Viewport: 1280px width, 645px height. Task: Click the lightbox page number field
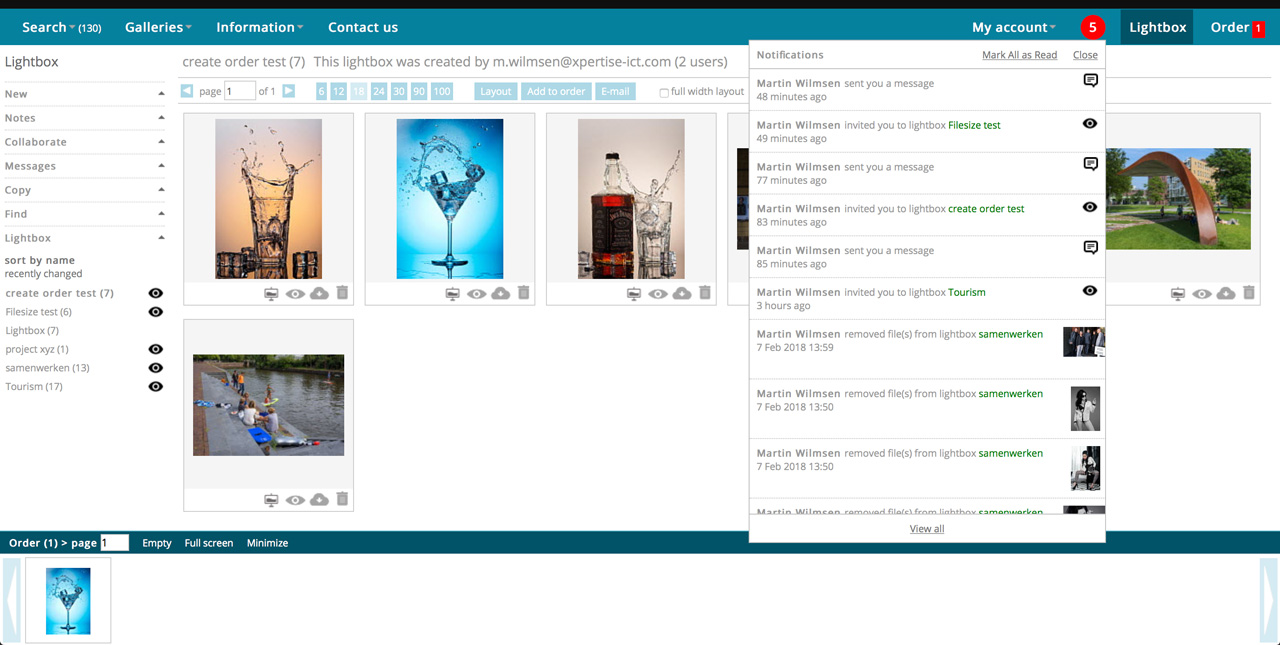point(240,91)
